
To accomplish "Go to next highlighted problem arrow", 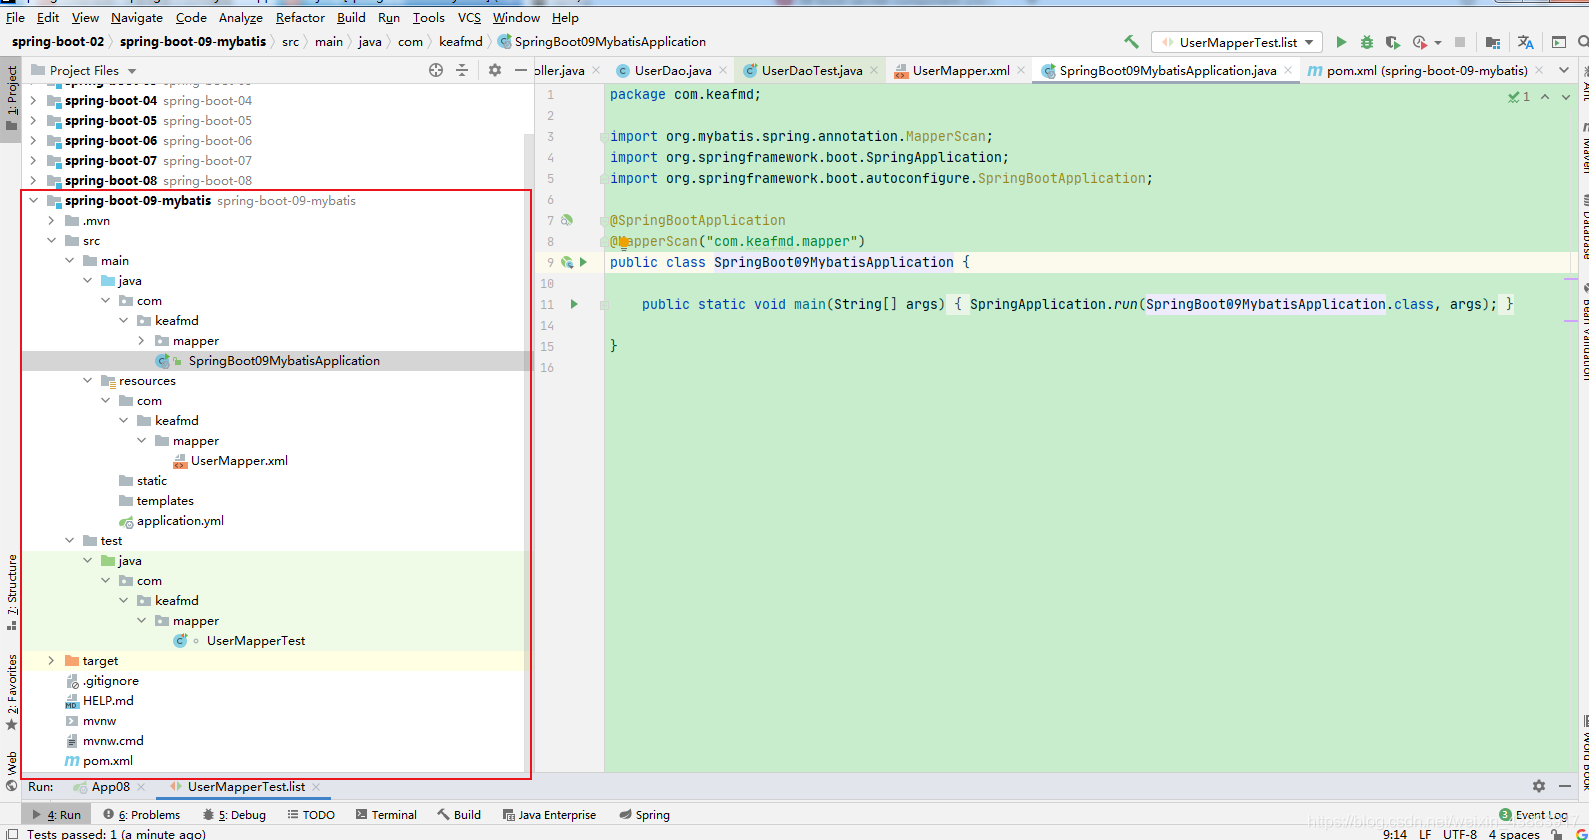I will pos(1566,97).
